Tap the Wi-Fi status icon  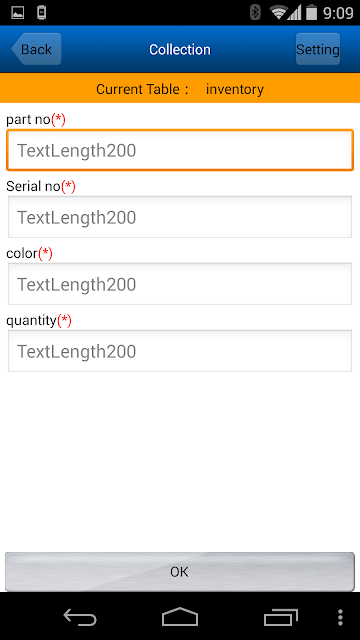coord(278,13)
